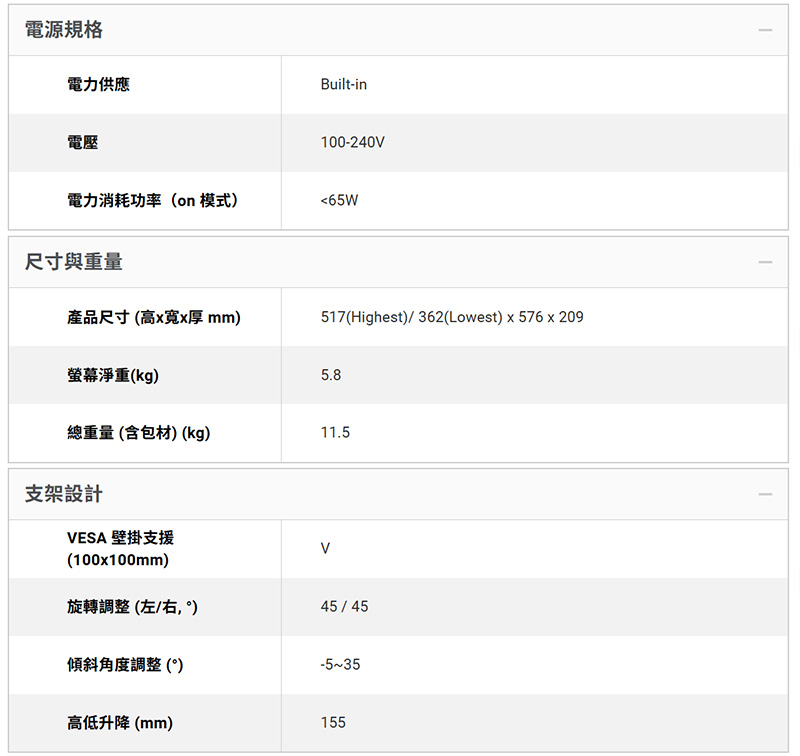Click the 傾斜角度調整 (°) label
800x756 pixels.
[x=125, y=665]
